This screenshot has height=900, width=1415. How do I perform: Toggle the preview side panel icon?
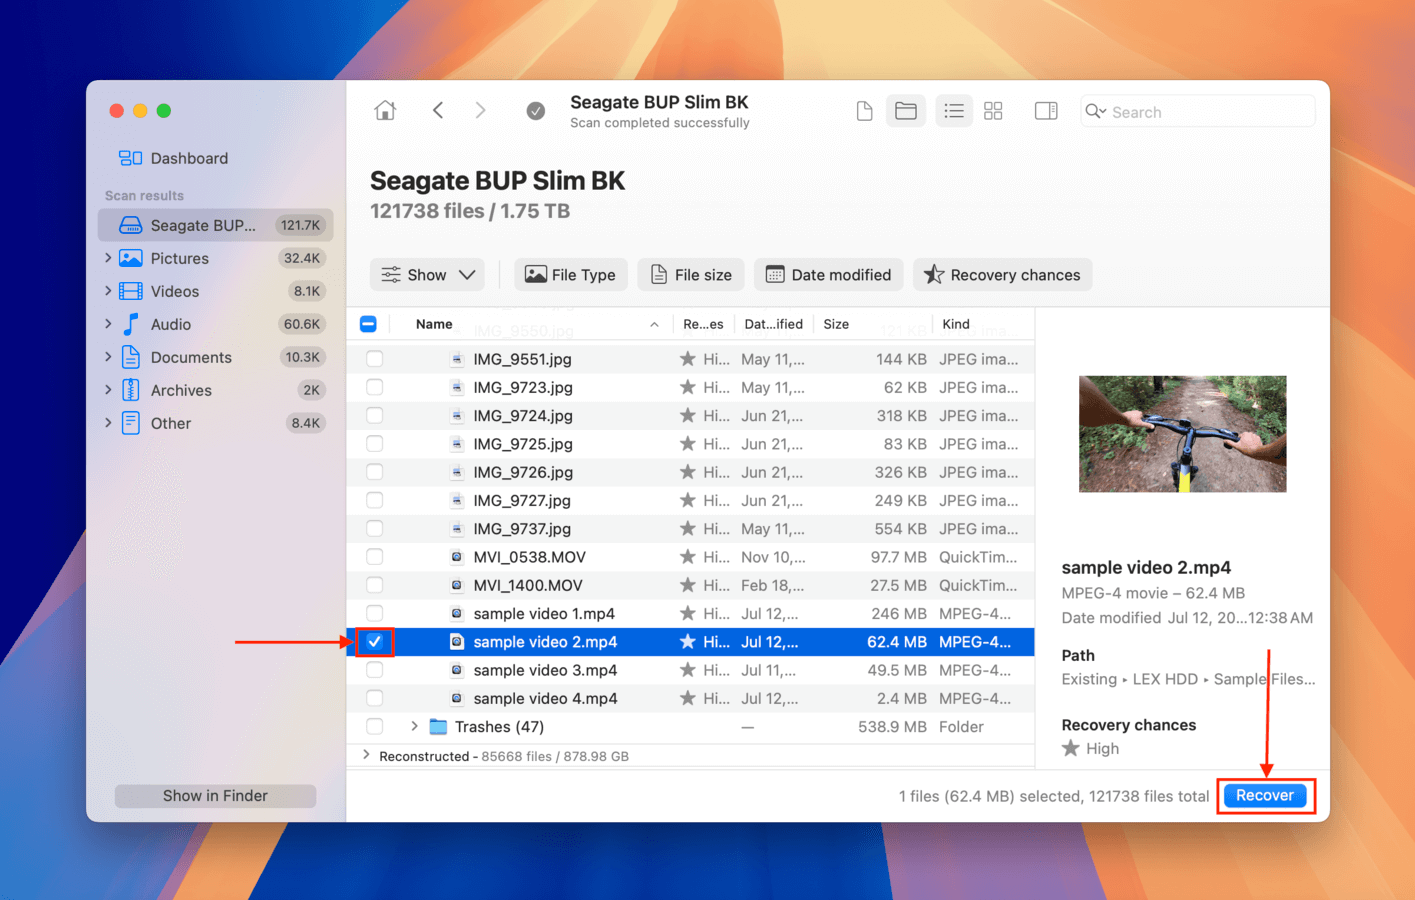click(x=1046, y=111)
